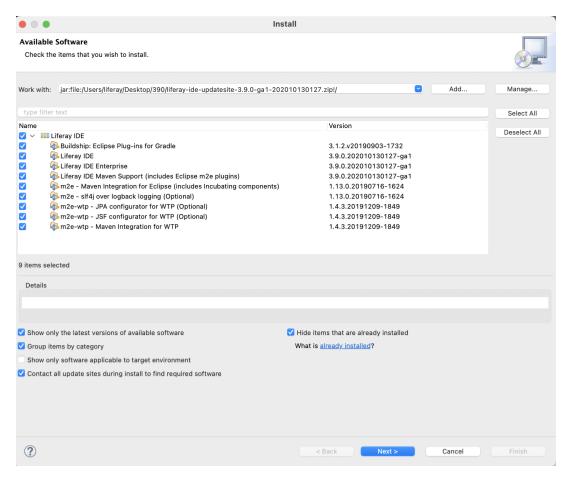
Task: Click the Buildship Eclipse Plug-ins feature icon
Action: 54,146
